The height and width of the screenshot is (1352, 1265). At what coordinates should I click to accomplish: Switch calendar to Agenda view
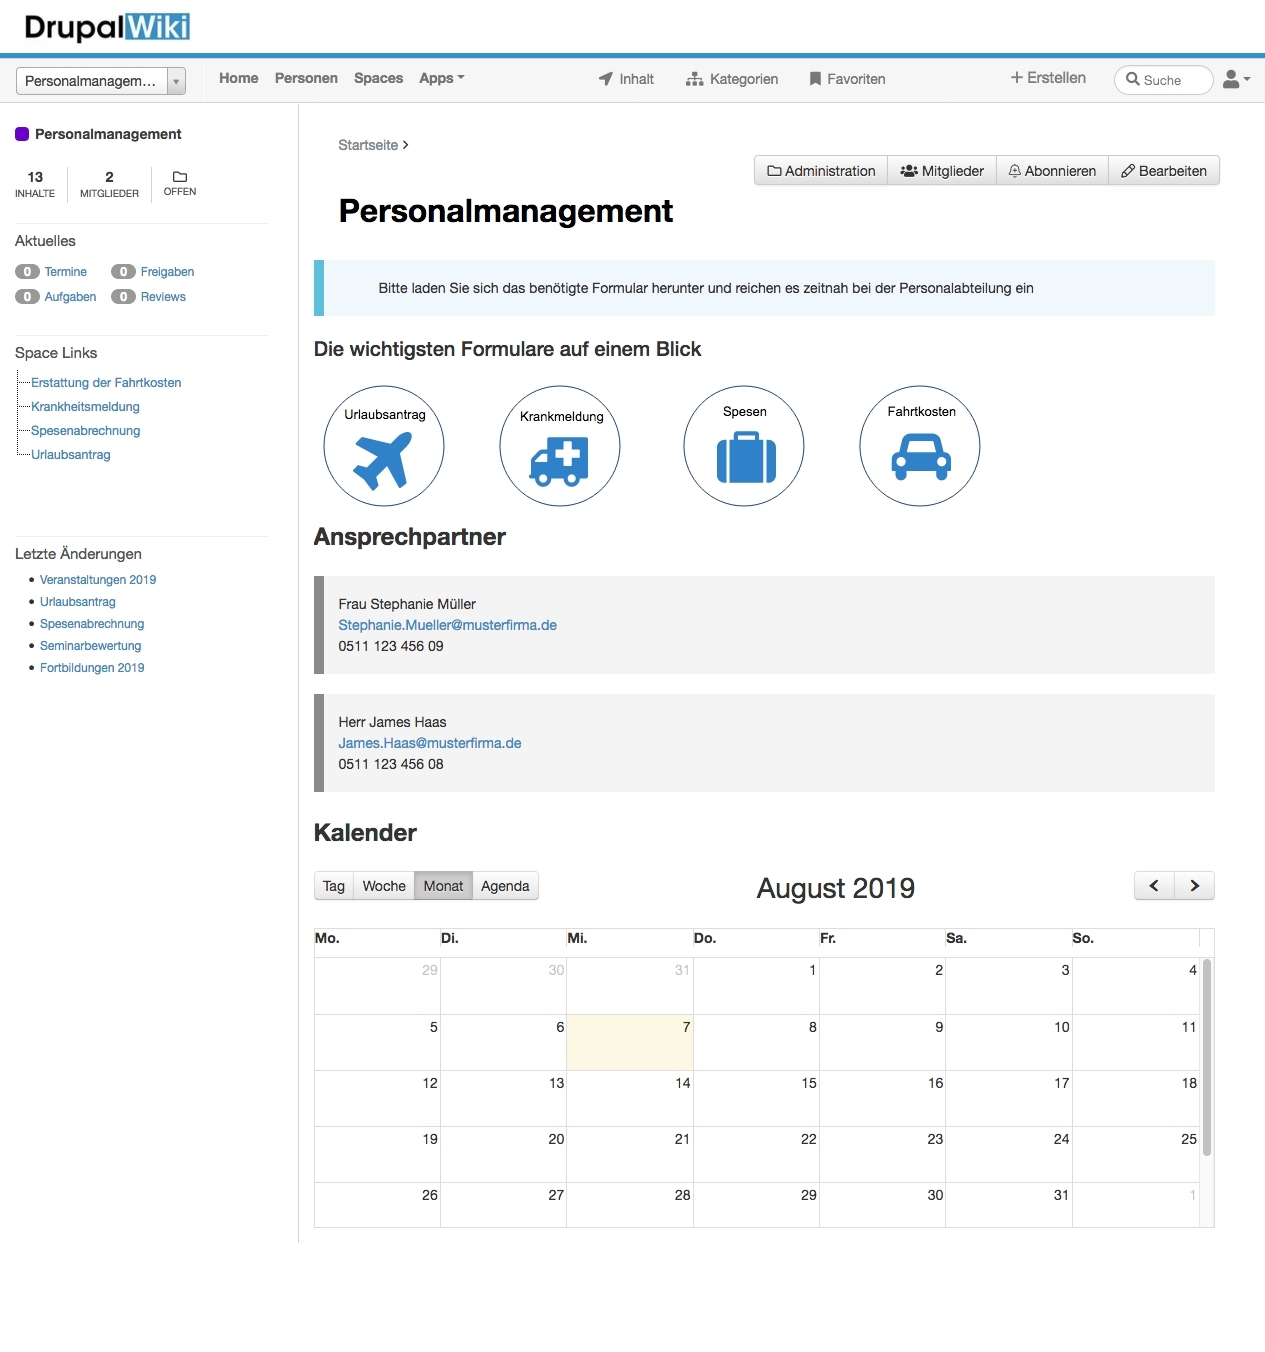505,886
